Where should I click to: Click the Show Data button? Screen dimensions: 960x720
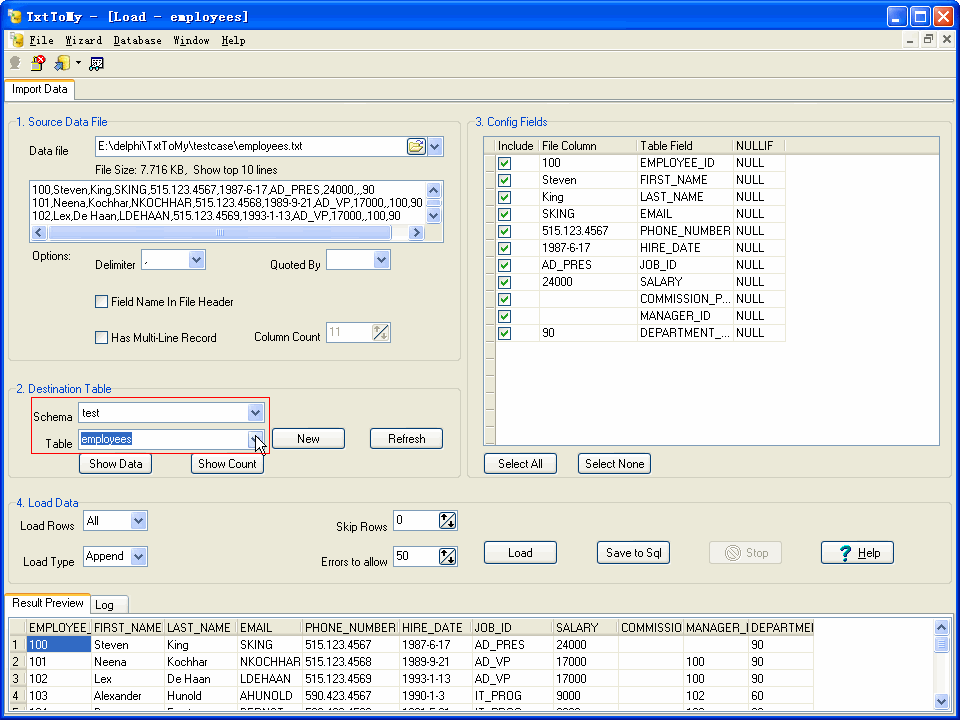coord(116,463)
